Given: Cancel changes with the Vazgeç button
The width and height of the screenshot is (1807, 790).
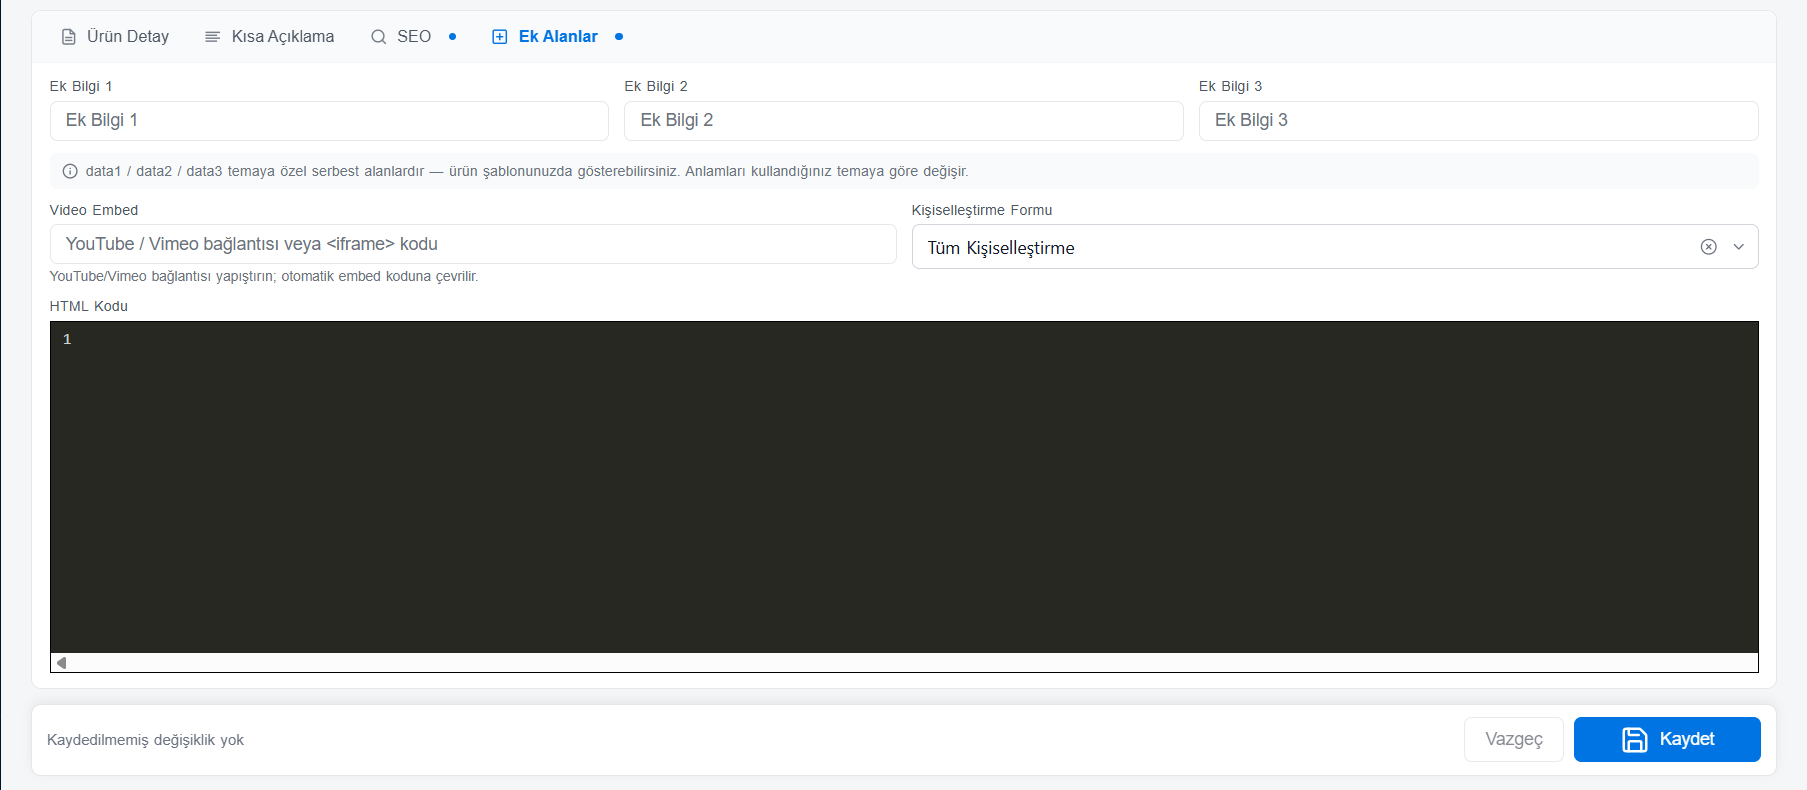Looking at the screenshot, I should tap(1513, 740).
